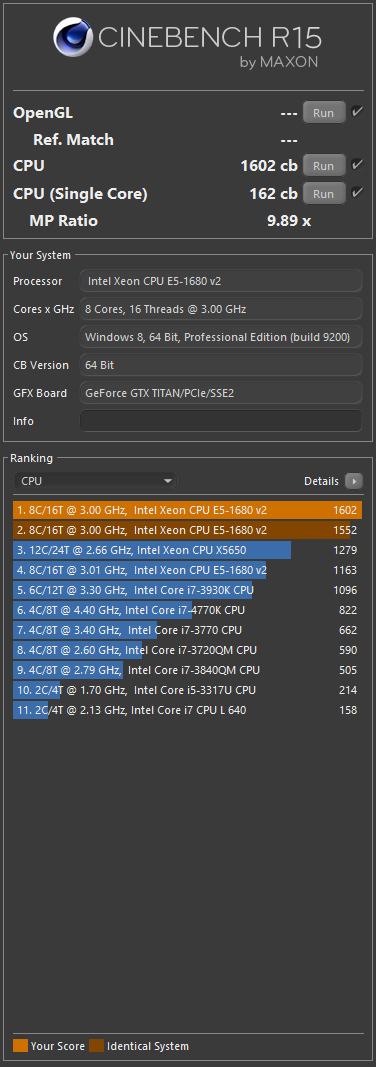Screen dimensions: 376x1067
Task: Run the CPU (Single Core) benchmark
Action: [324, 194]
